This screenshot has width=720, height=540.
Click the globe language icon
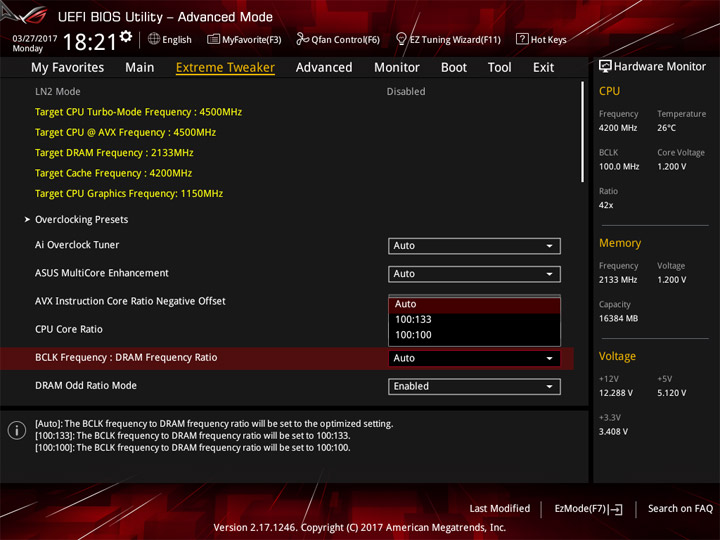(x=154, y=39)
